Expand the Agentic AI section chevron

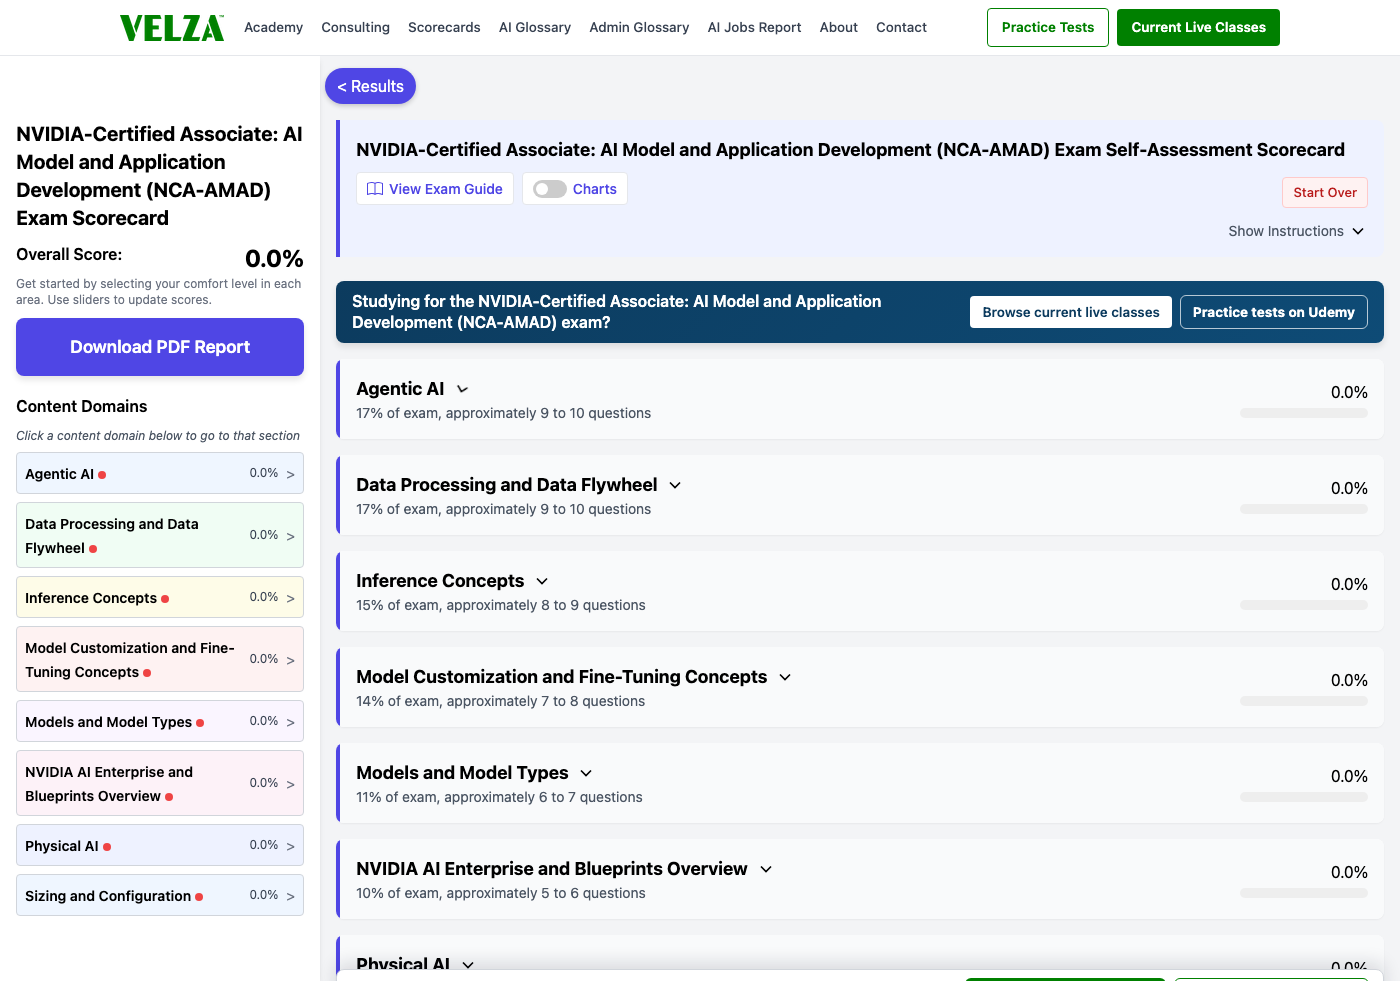[462, 389]
